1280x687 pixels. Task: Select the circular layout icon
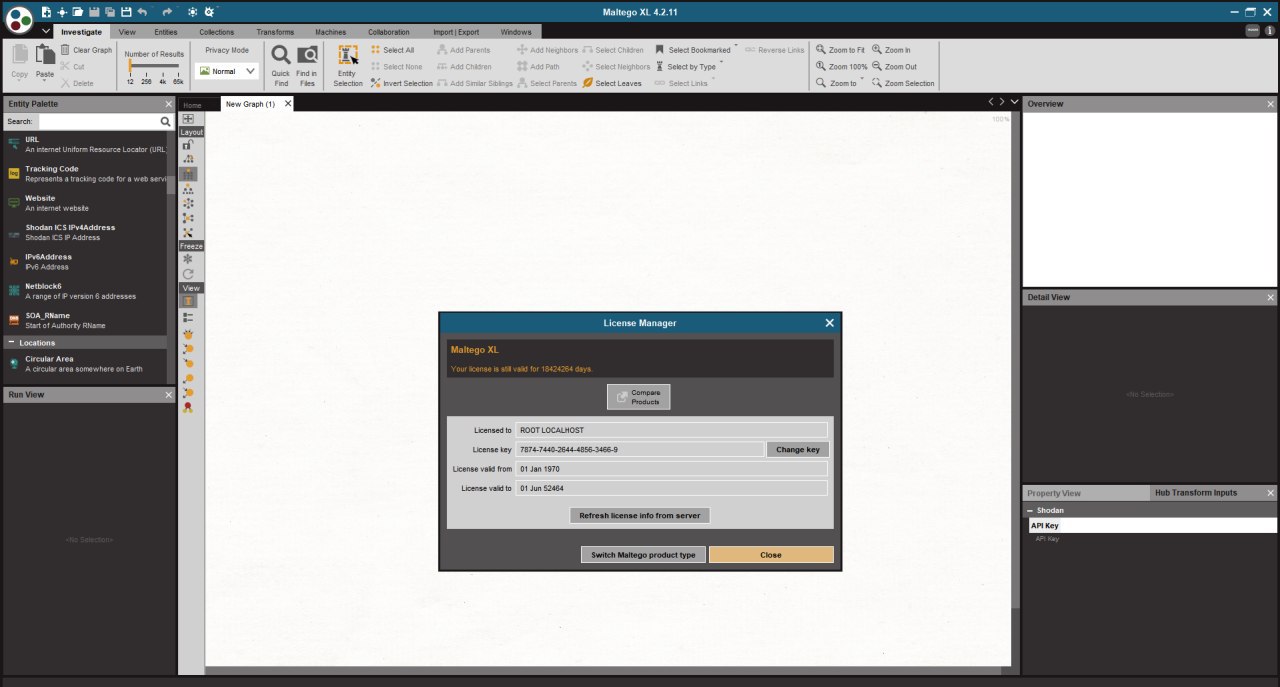click(x=188, y=203)
